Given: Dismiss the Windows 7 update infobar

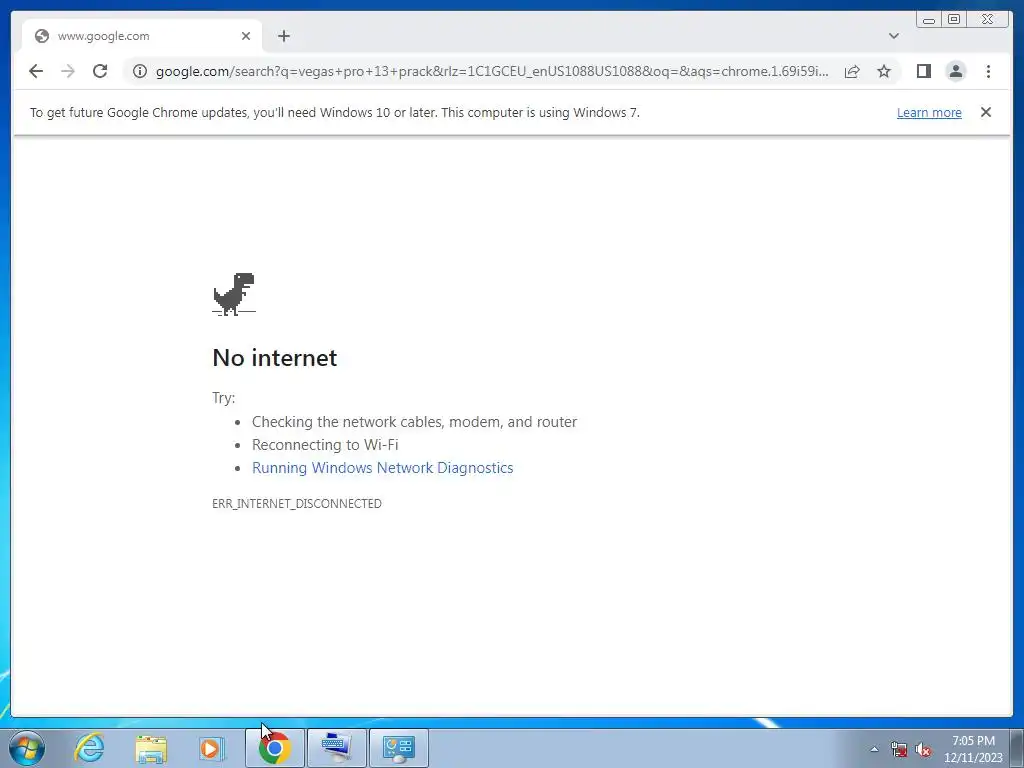Looking at the screenshot, I should click(x=985, y=112).
